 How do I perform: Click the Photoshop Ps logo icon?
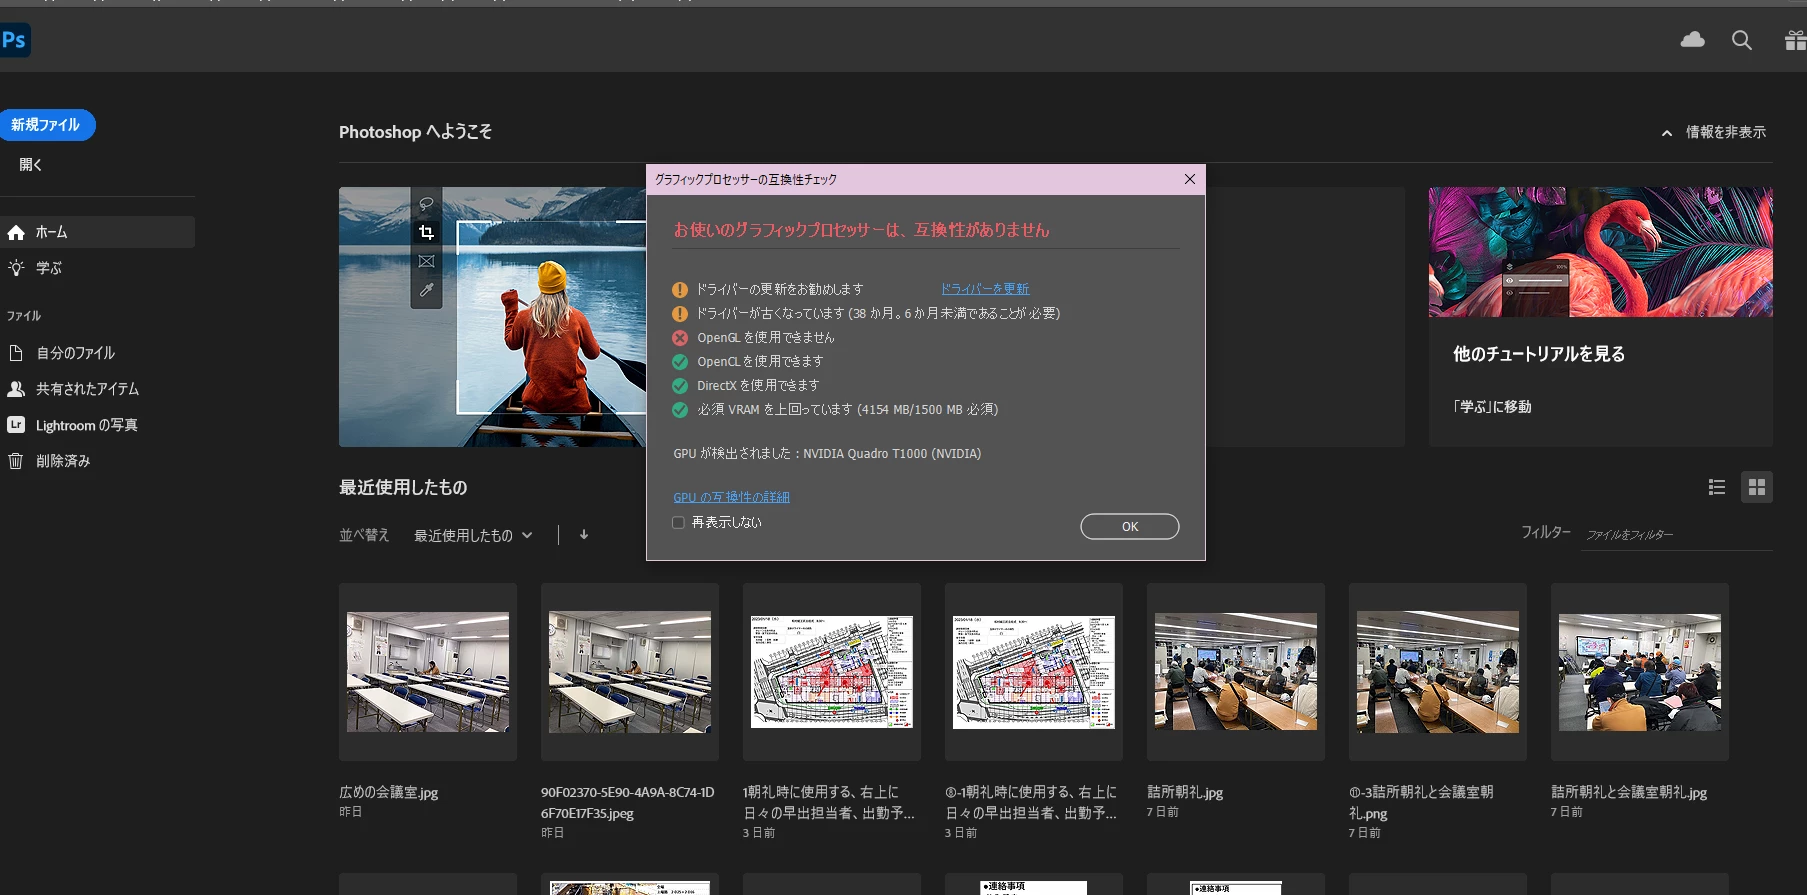(14, 40)
